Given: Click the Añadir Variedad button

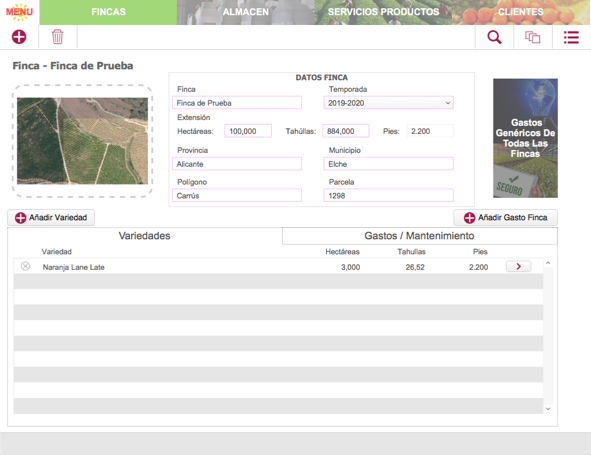Looking at the screenshot, I should click(51, 218).
